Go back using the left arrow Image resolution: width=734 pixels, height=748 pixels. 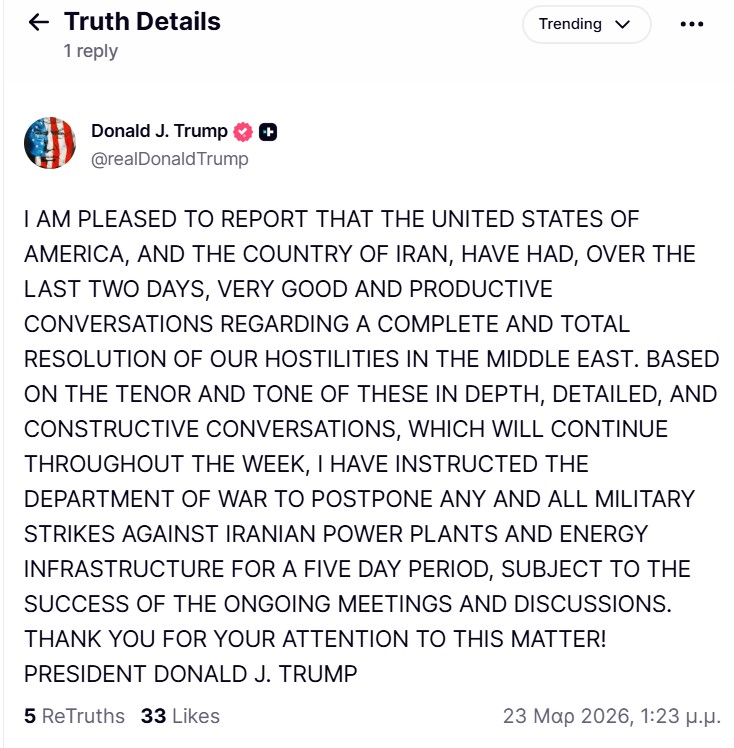(39, 22)
